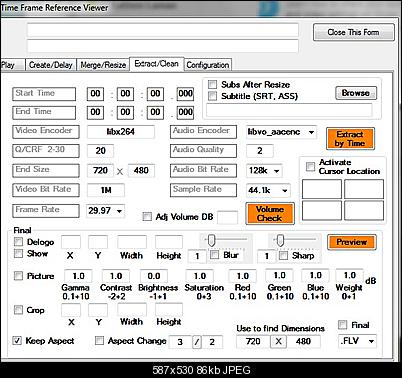Enable the Show checkbox
The image size is (402, 378).
pos(18,253)
